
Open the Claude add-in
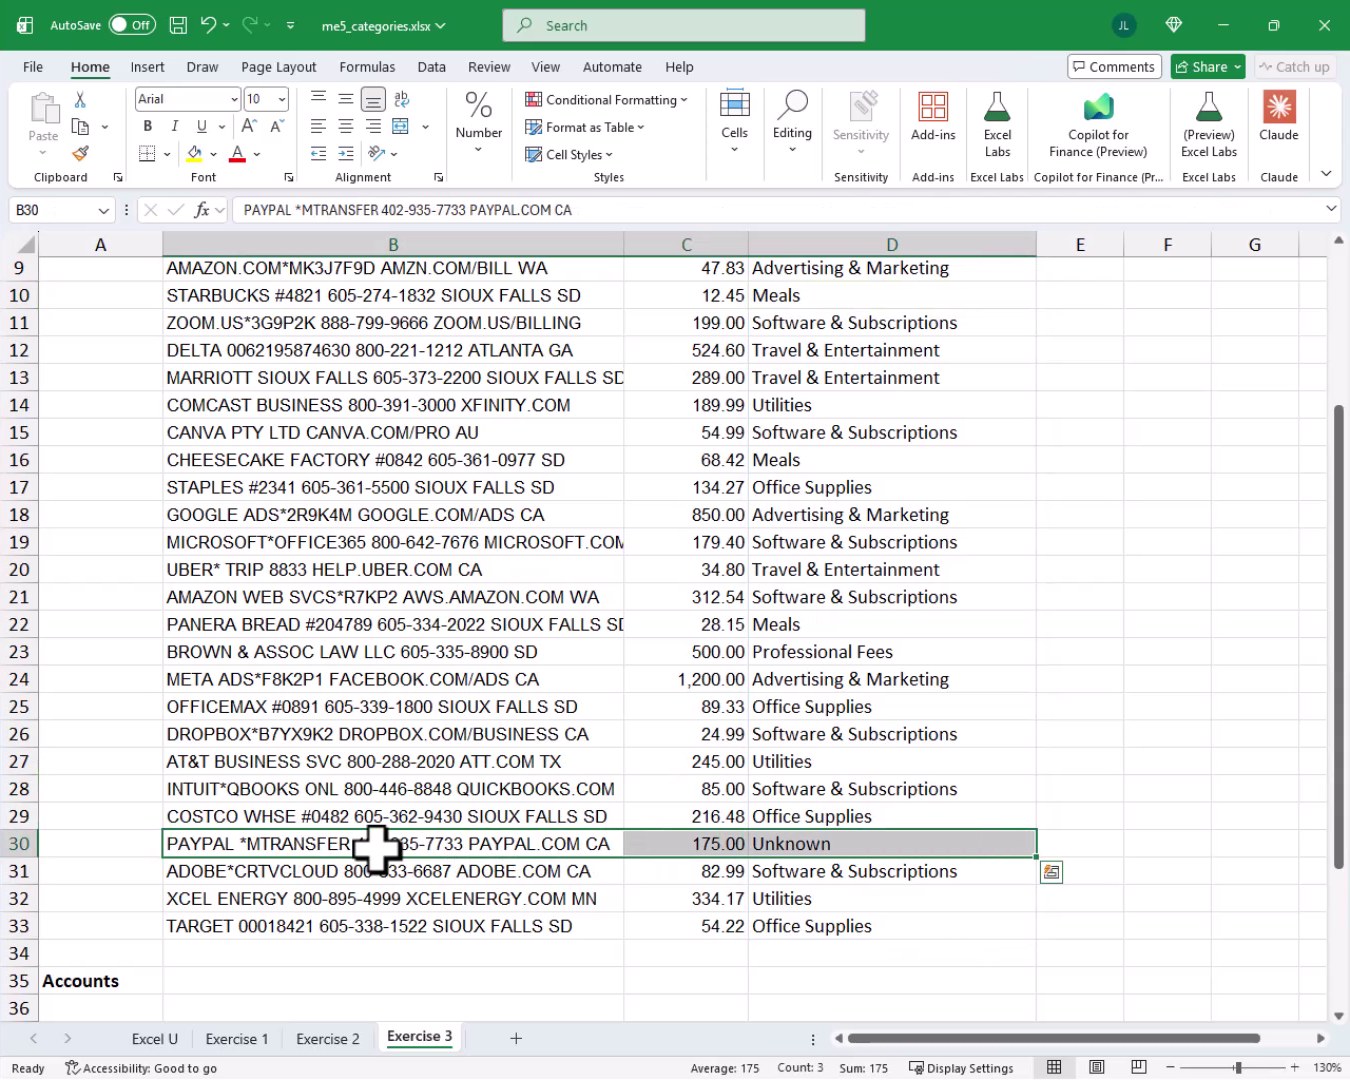1279,118
